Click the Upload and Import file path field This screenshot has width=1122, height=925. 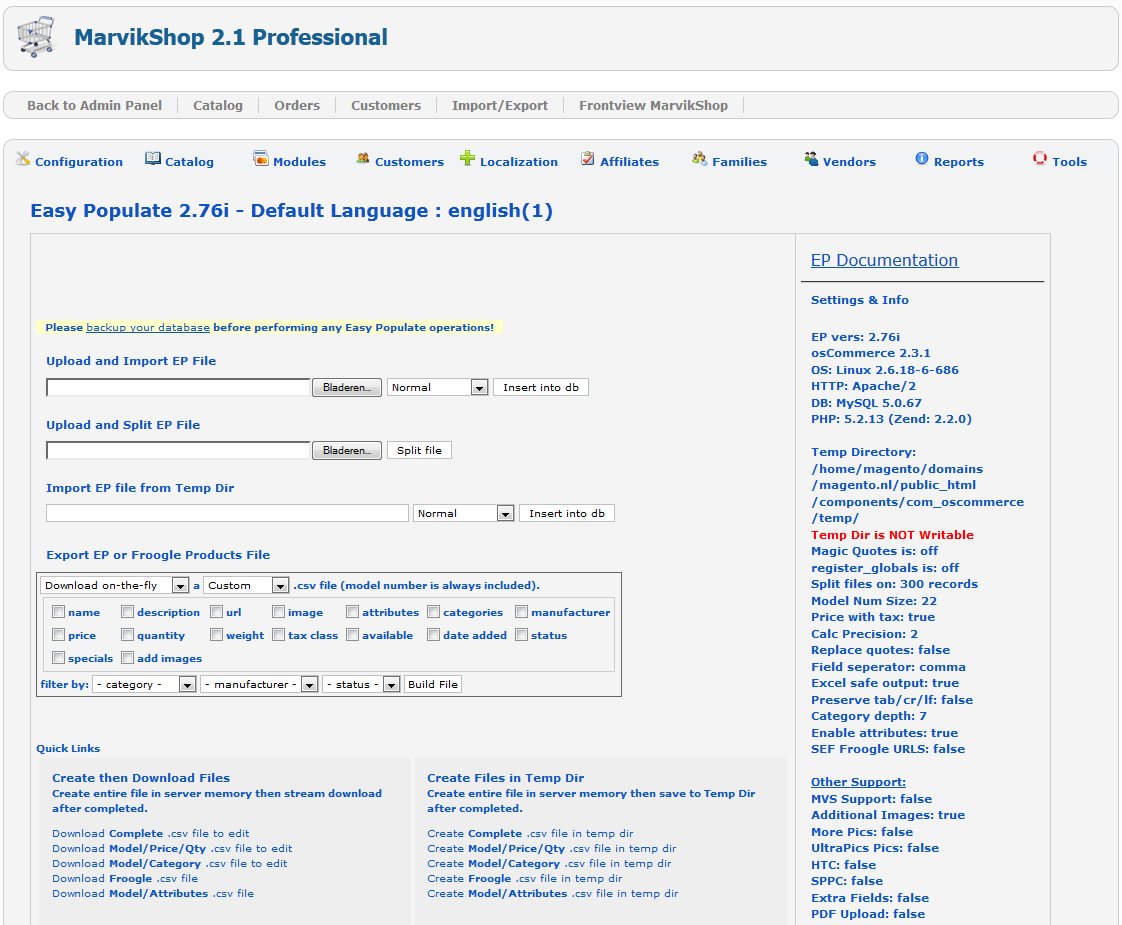click(178, 387)
